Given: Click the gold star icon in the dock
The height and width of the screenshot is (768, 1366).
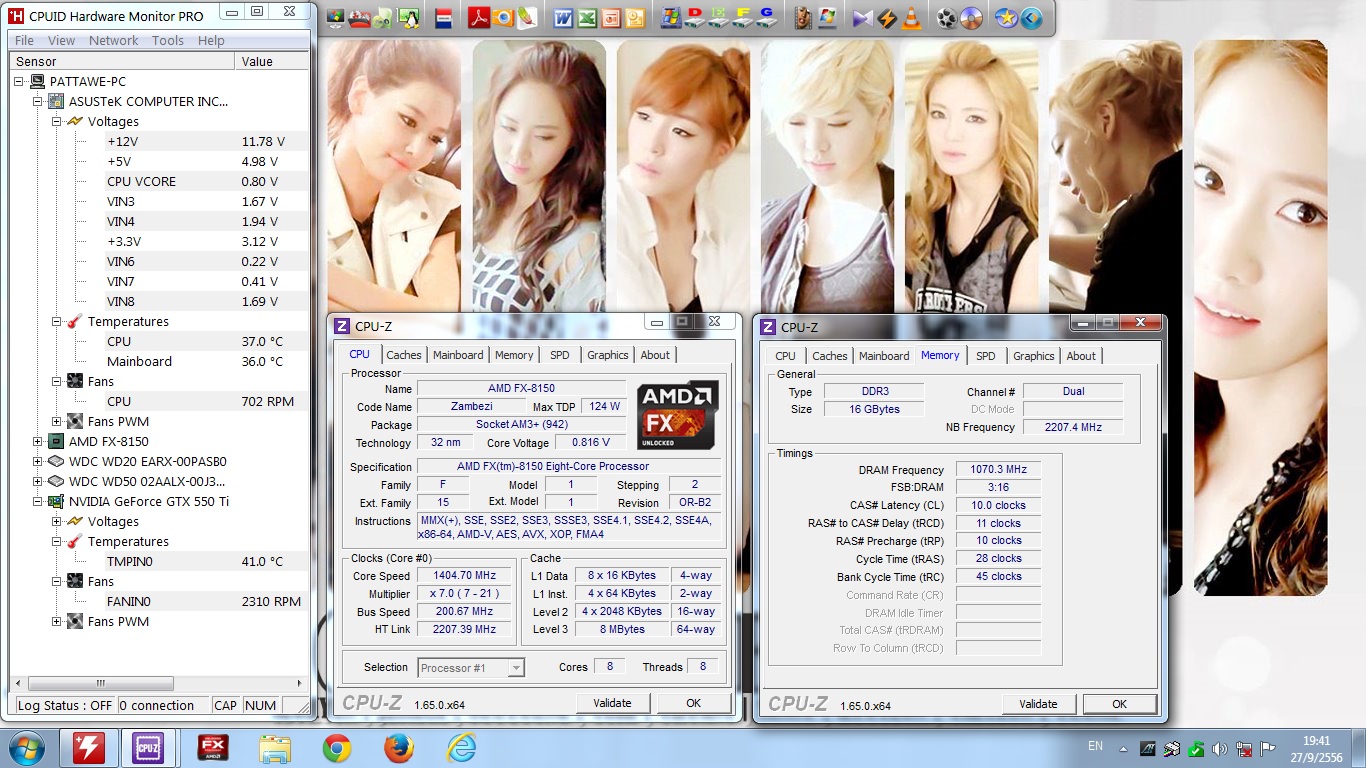Looking at the screenshot, I should click(x=1006, y=18).
